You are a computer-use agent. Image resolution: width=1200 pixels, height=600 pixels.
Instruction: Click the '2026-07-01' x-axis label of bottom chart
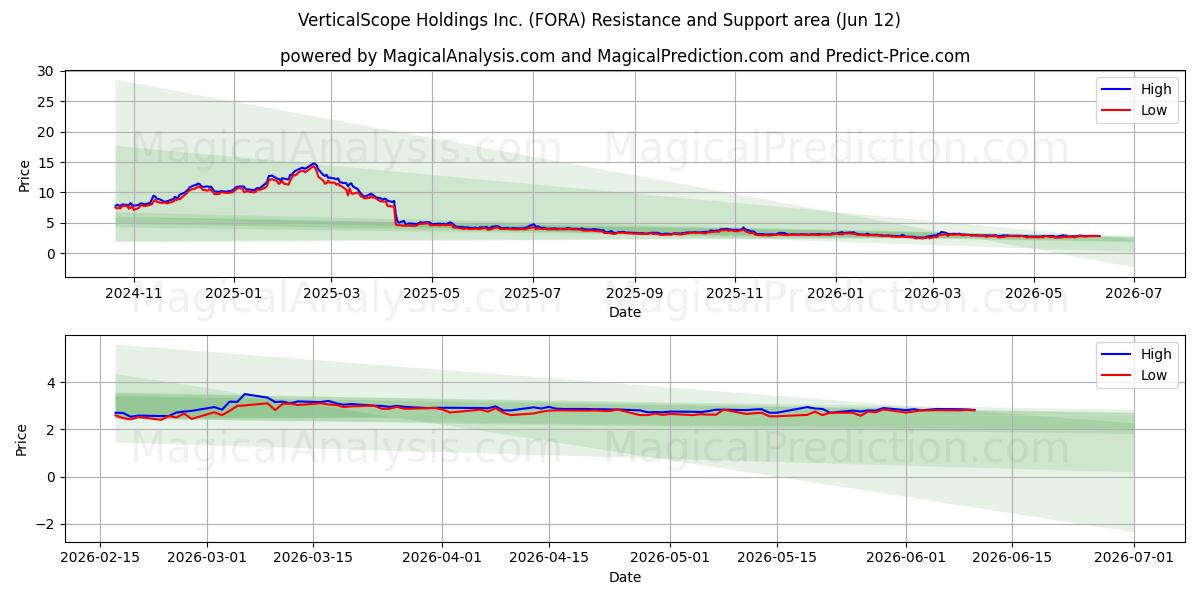(x=1134, y=557)
